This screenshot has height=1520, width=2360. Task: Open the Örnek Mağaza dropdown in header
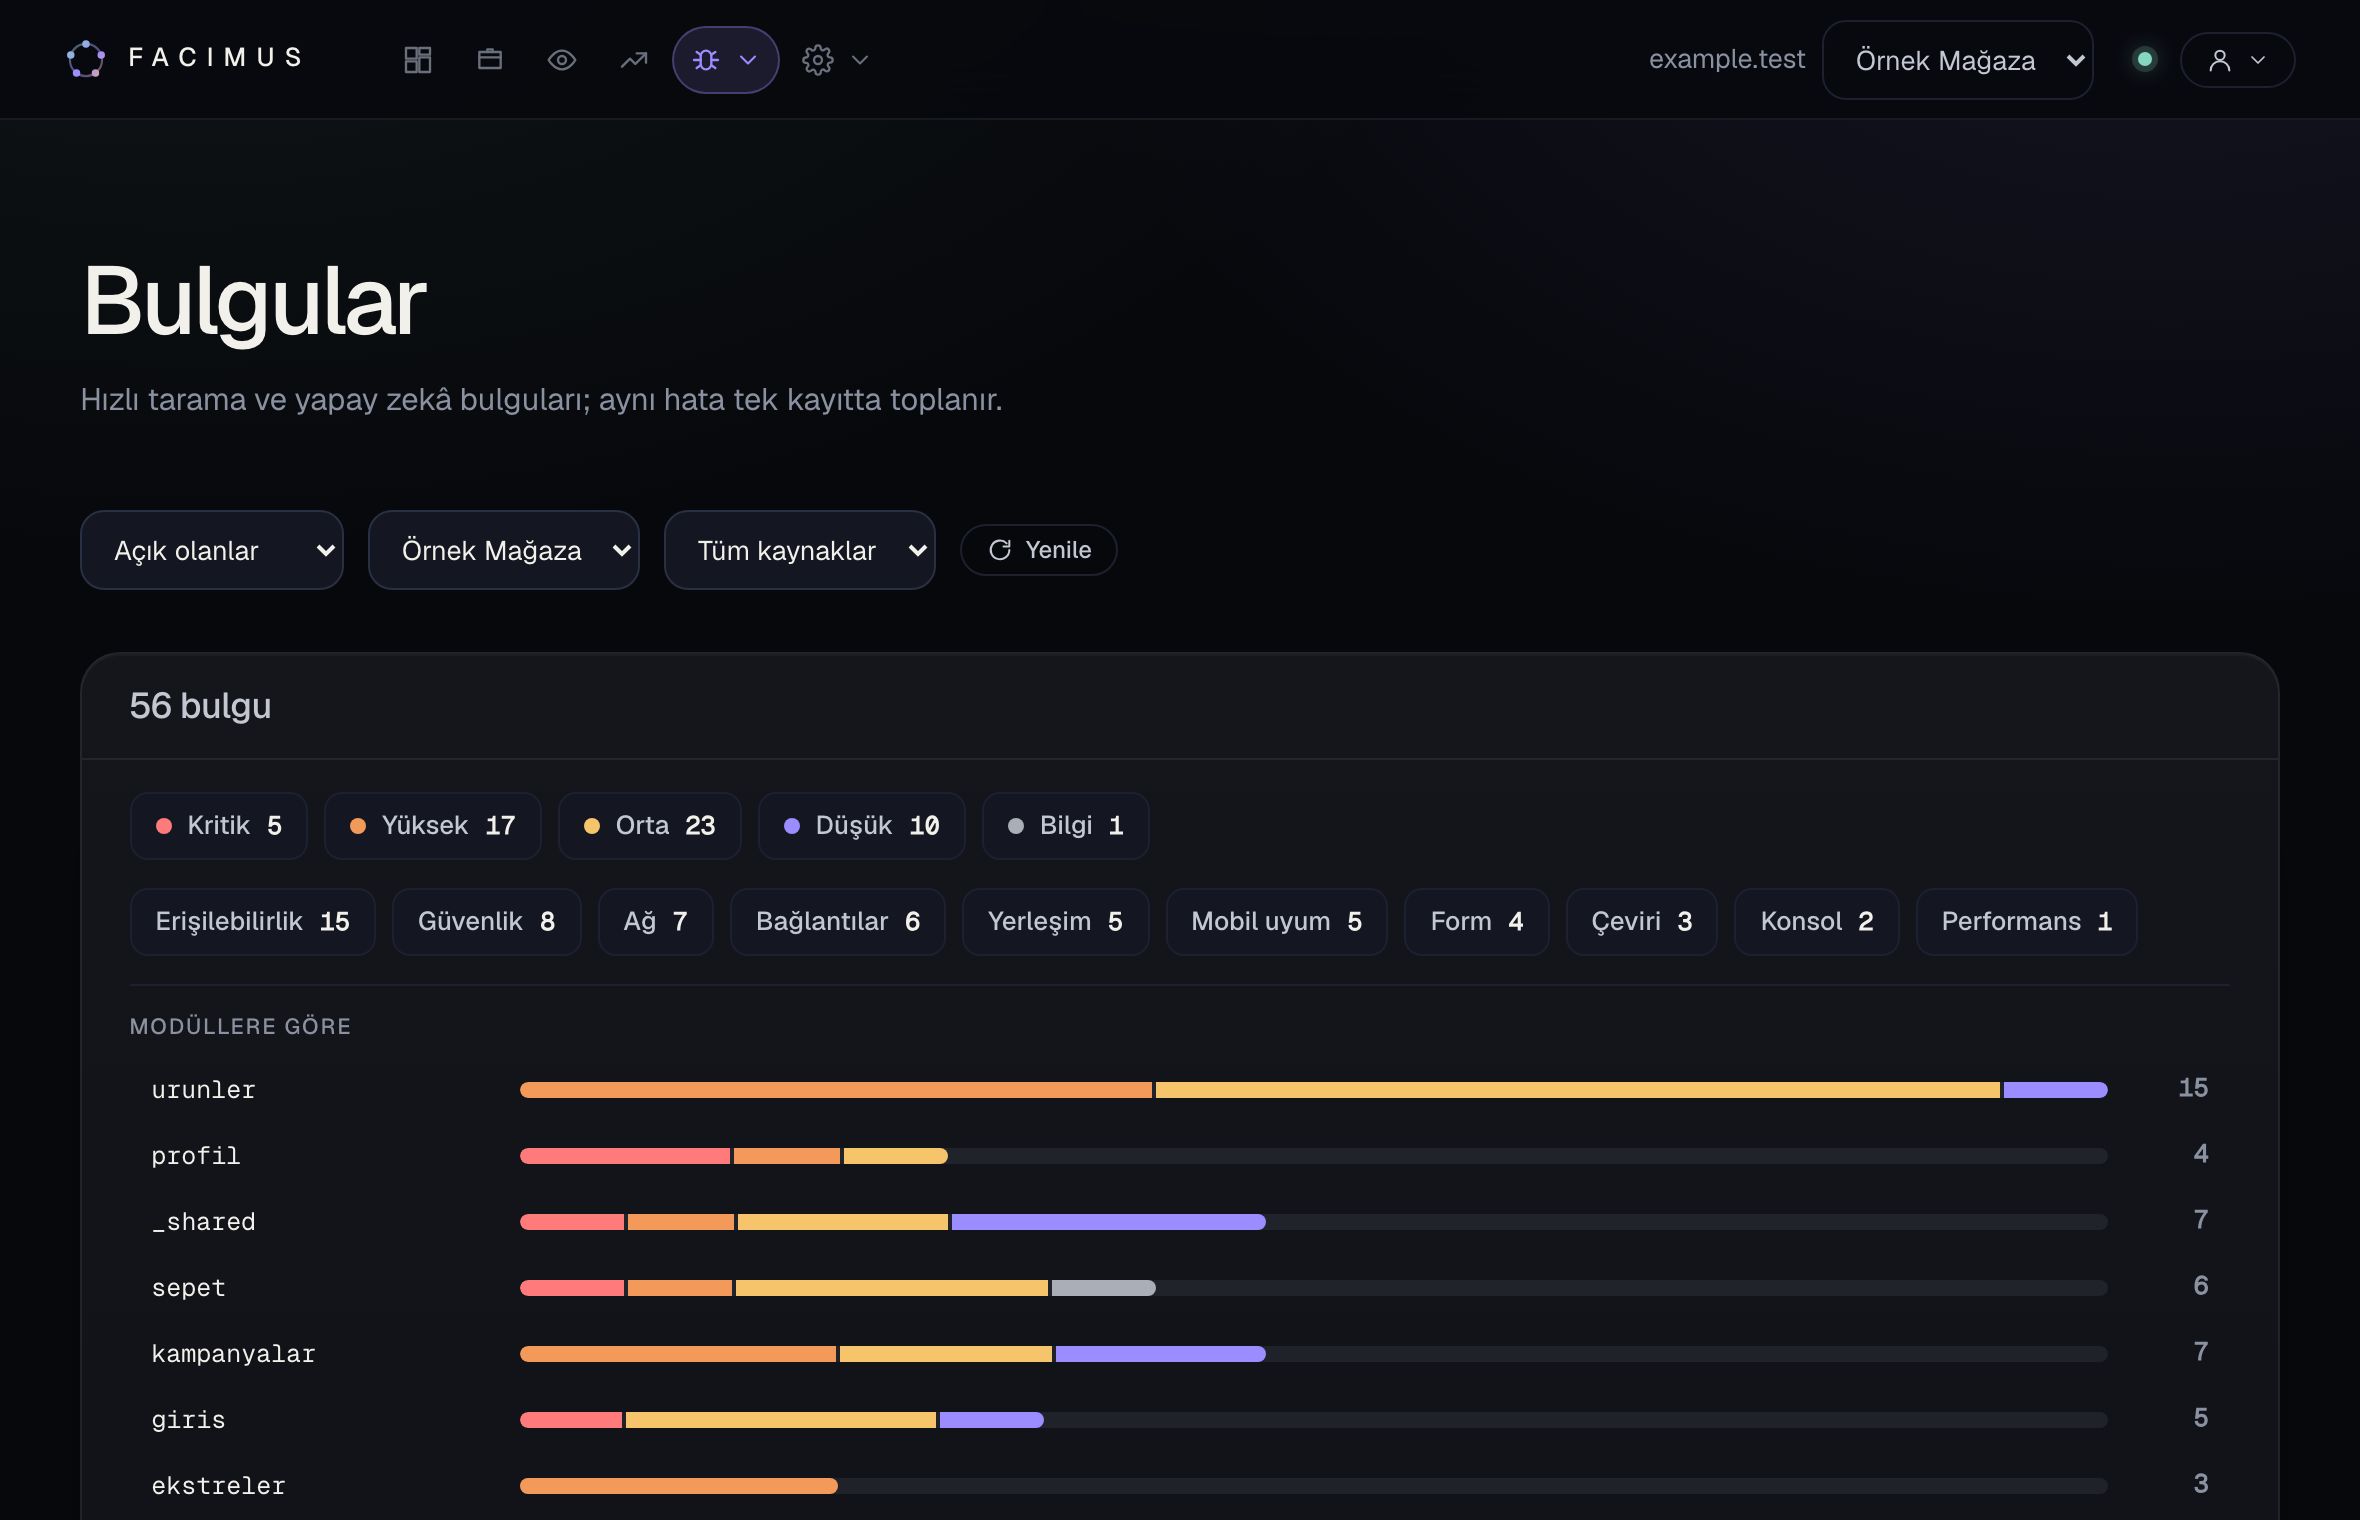[x=1958, y=60]
